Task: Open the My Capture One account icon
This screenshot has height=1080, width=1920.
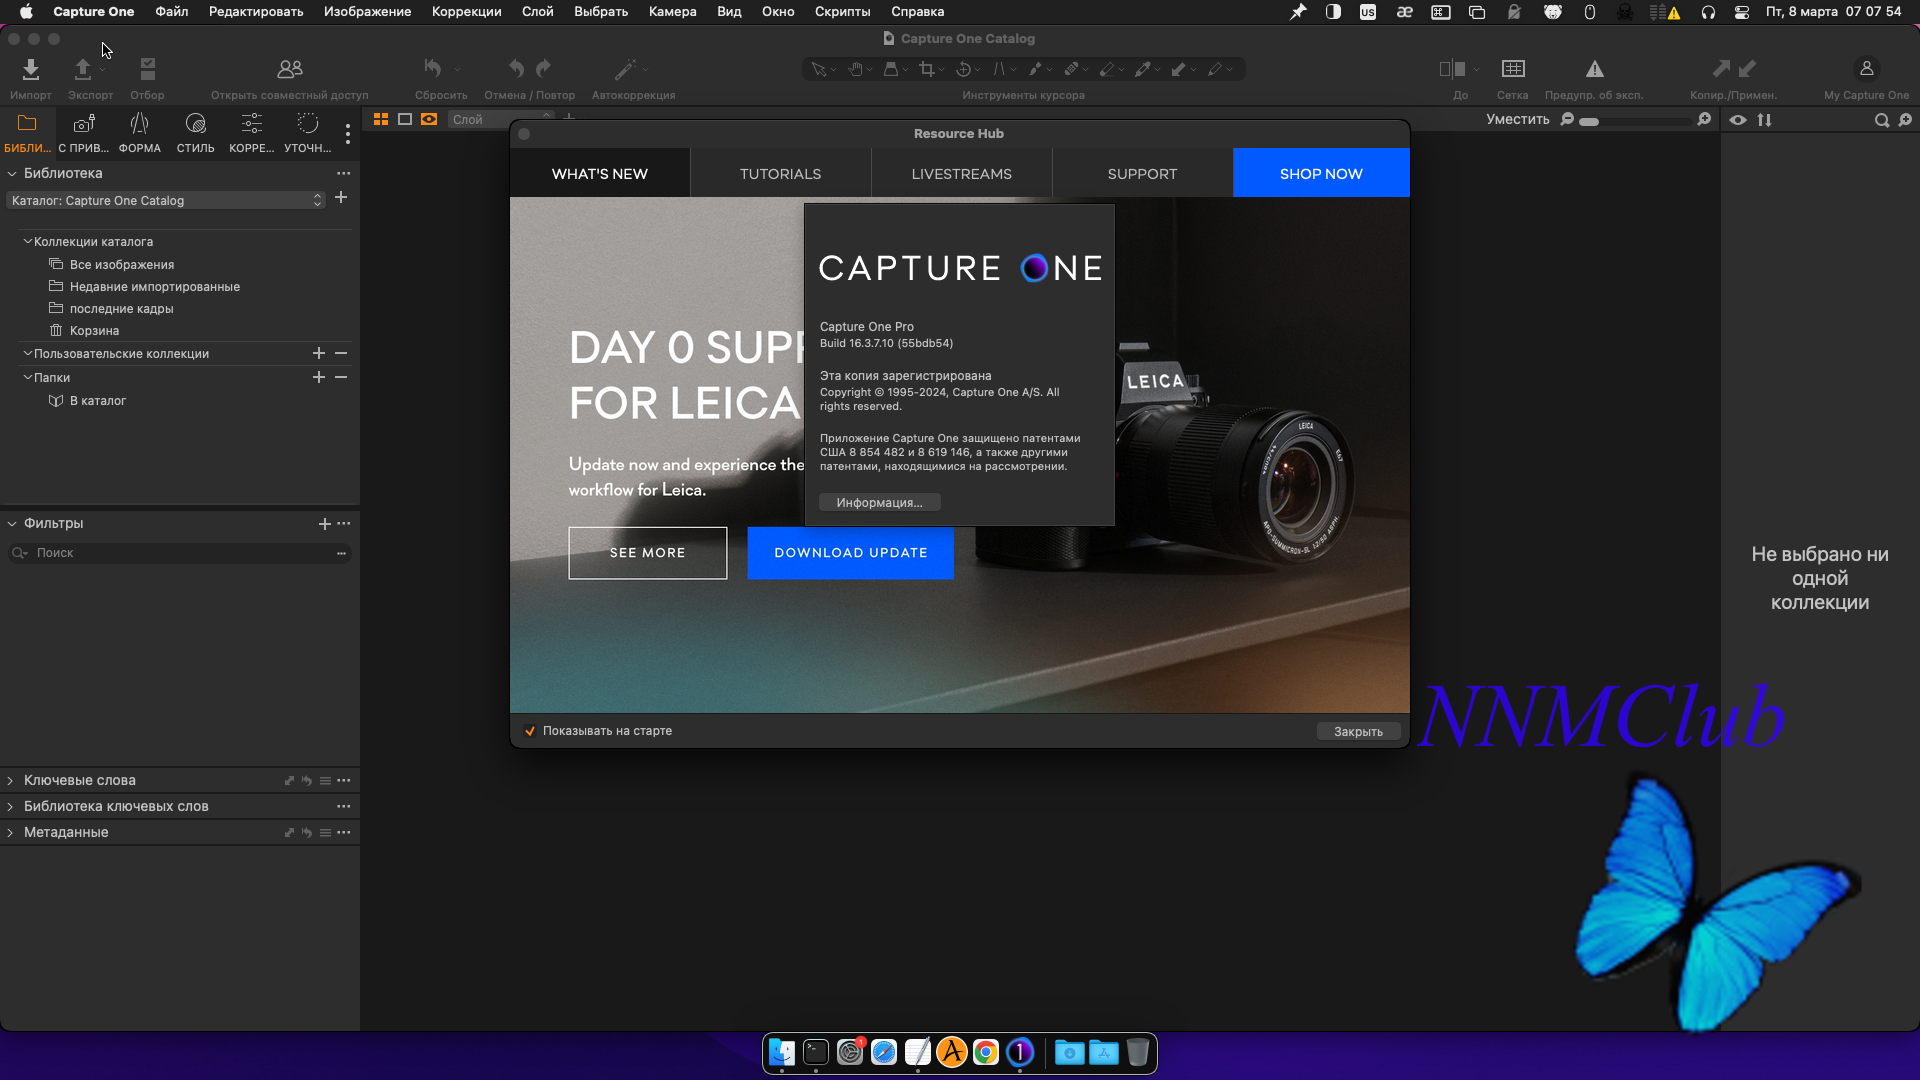Action: coord(1866,69)
